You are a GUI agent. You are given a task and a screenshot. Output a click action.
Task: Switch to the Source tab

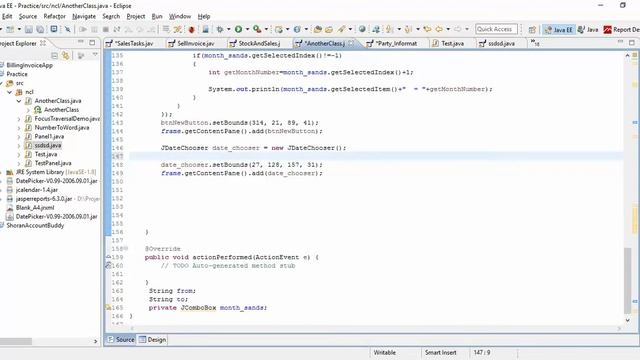coord(121,340)
